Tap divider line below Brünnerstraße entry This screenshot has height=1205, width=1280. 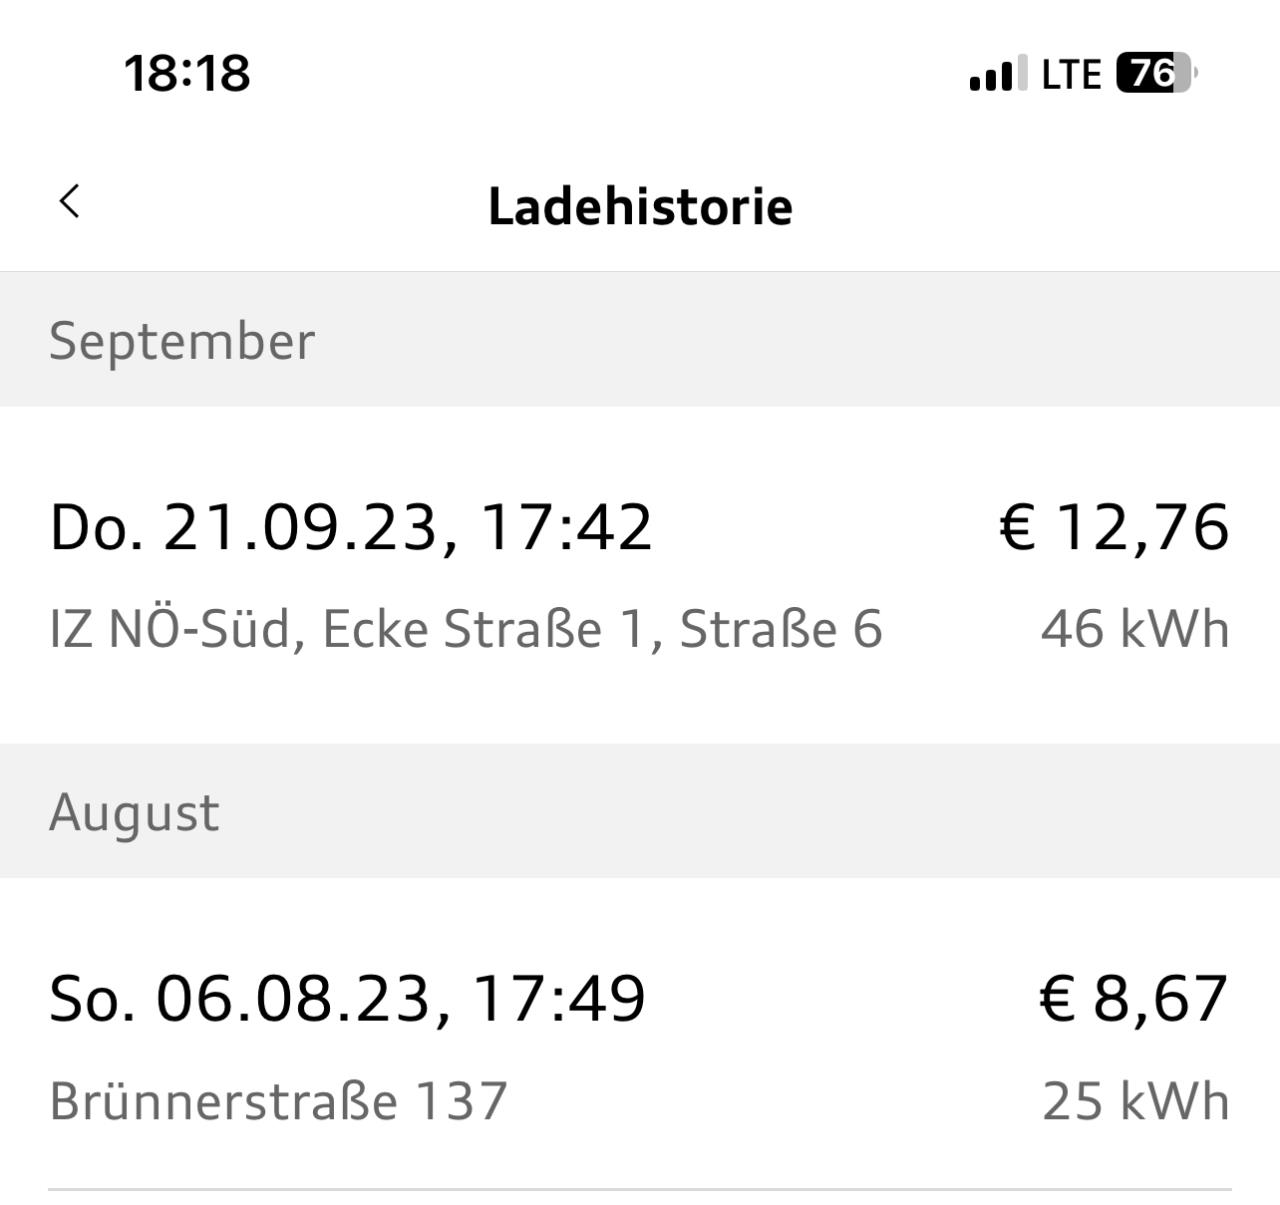(x=640, y=1189)
